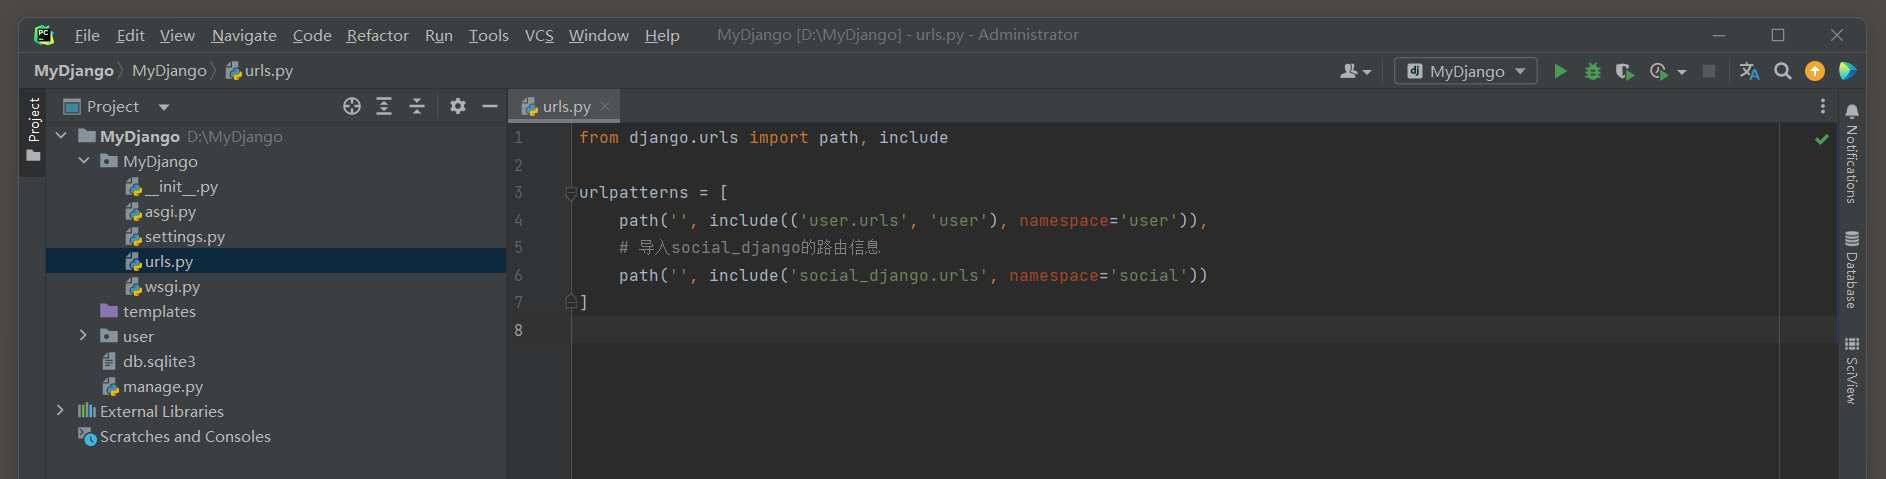Select urls.py in project tree
The height and width of the screenshot is (479, 1886).
click(x=276, y=261)
